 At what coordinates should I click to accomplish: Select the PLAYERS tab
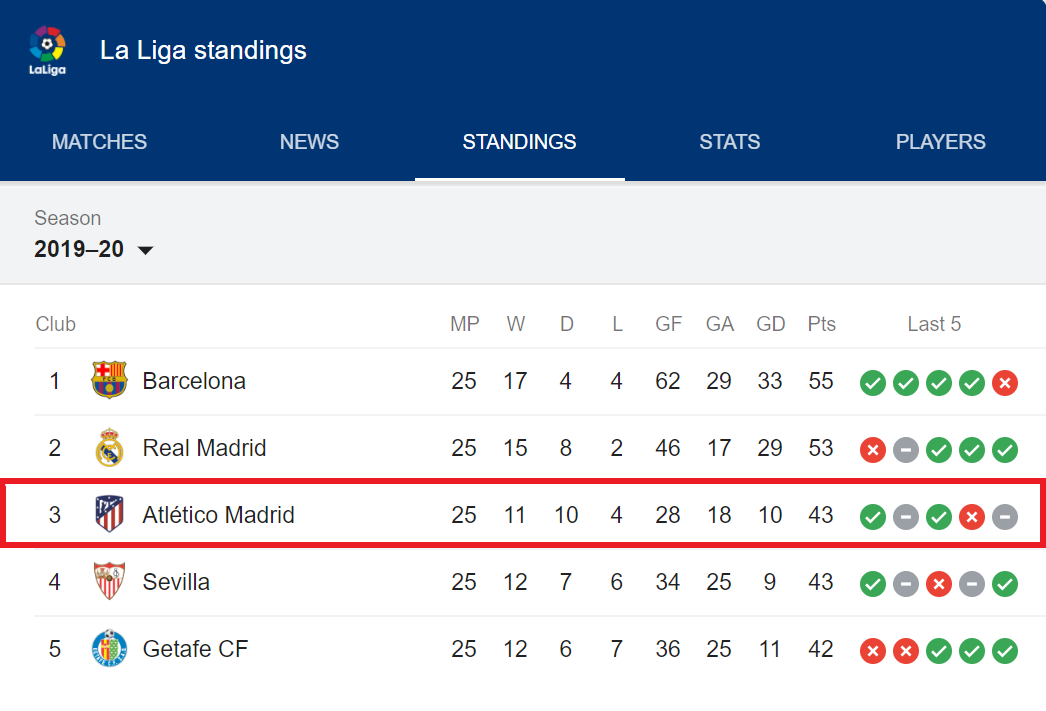pos(941,141)
